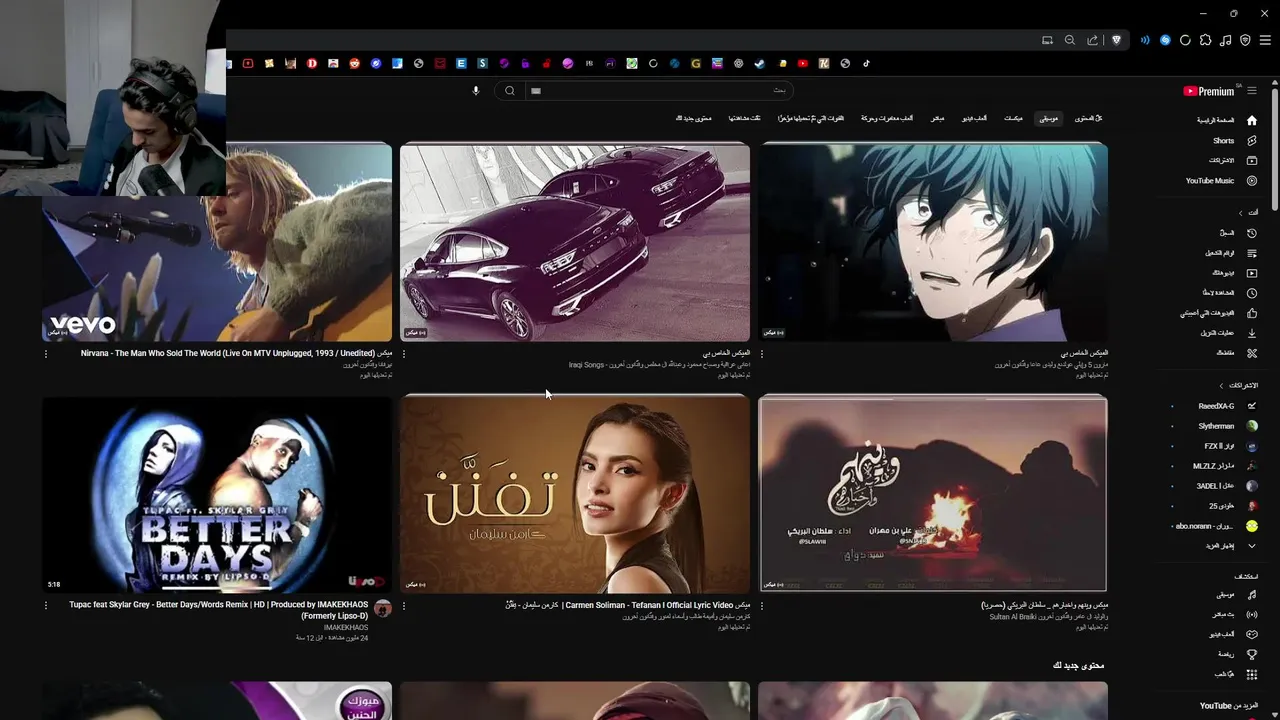Image resolution: width=1280 pixels, height=720 pixels.
Task: Open options menu for anime thumbnail mix
Action: [762, 353]
